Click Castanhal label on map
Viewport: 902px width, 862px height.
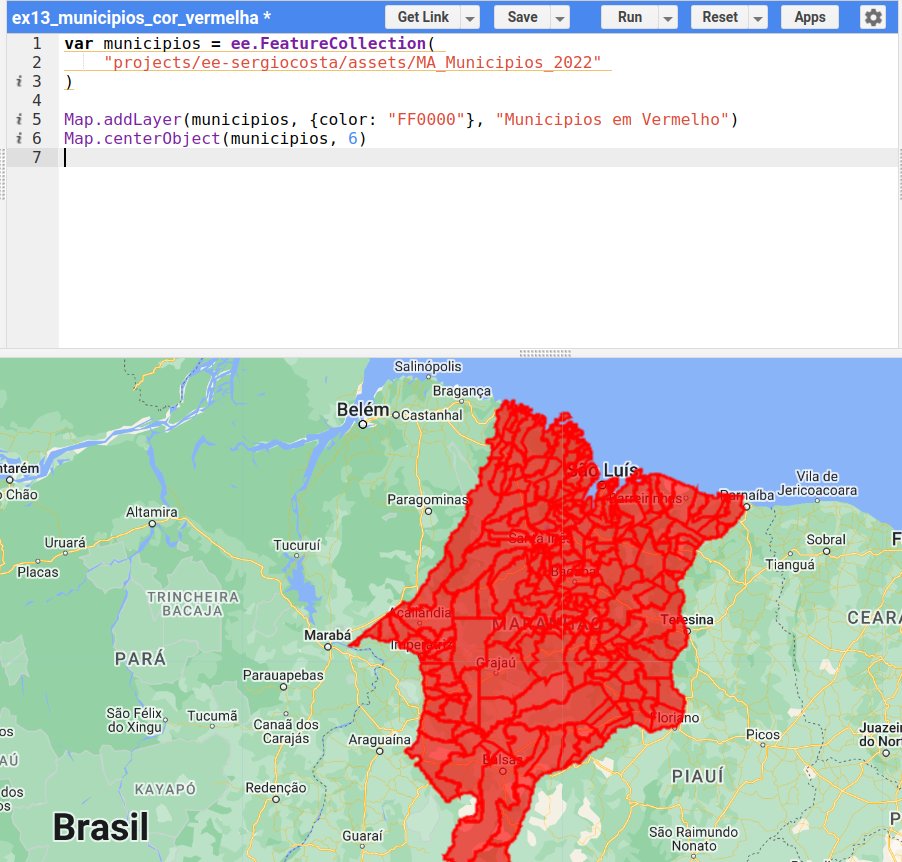pyautogui.click(x=431, y=415)
